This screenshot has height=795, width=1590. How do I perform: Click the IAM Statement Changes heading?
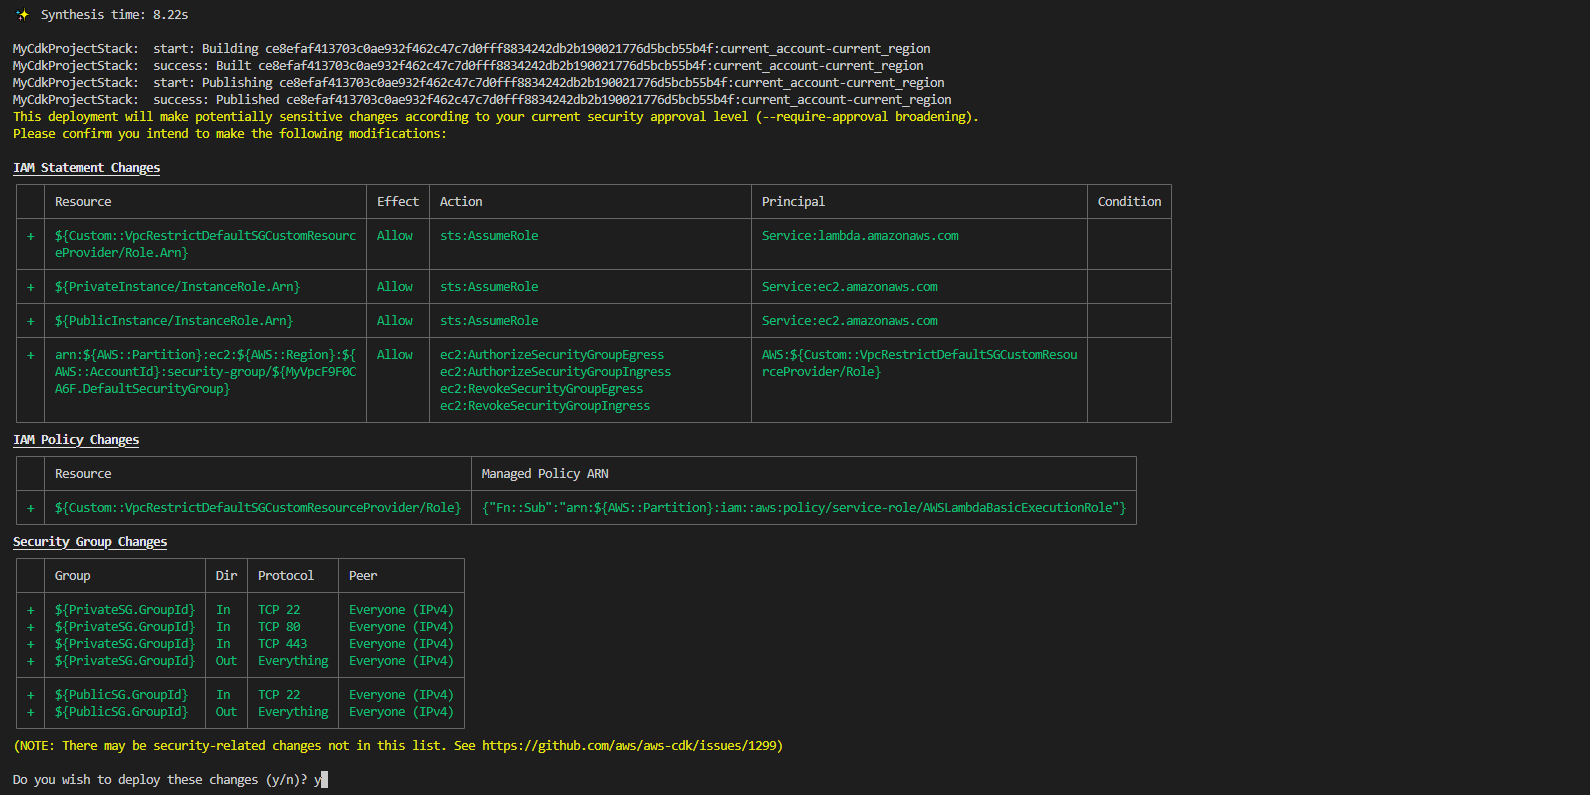click(86, 168)
